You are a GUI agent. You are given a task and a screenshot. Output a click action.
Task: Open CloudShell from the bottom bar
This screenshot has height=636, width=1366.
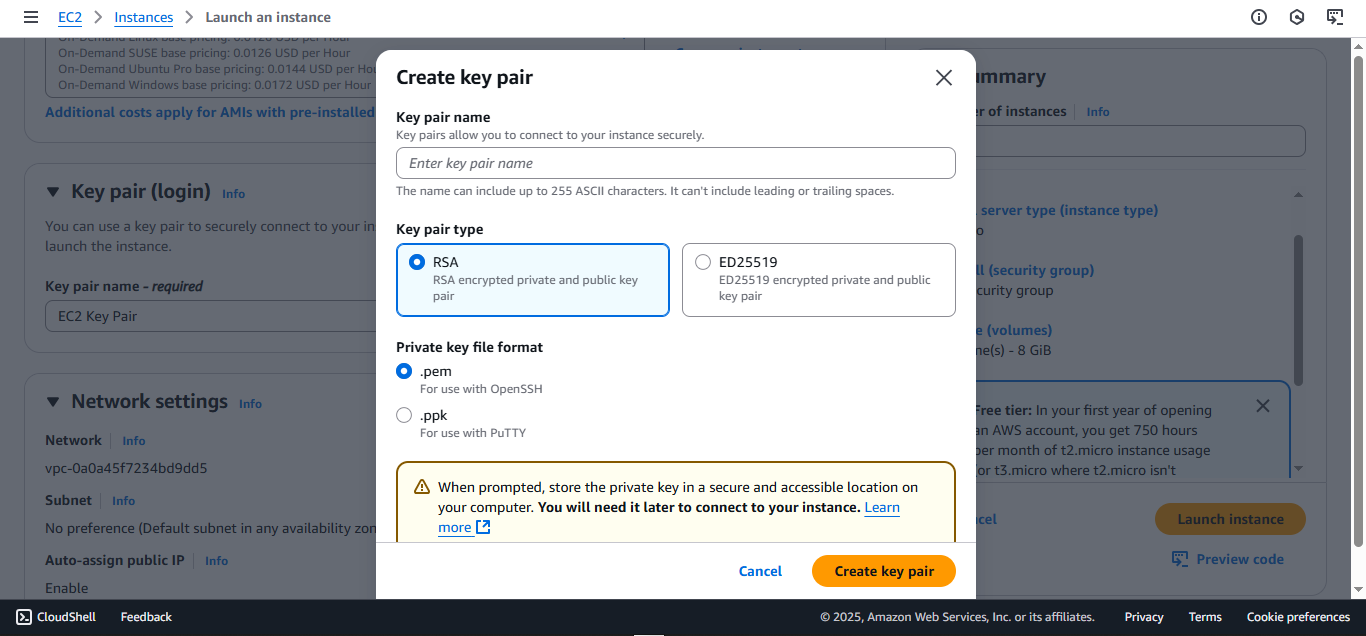click(x=55, y=616)
